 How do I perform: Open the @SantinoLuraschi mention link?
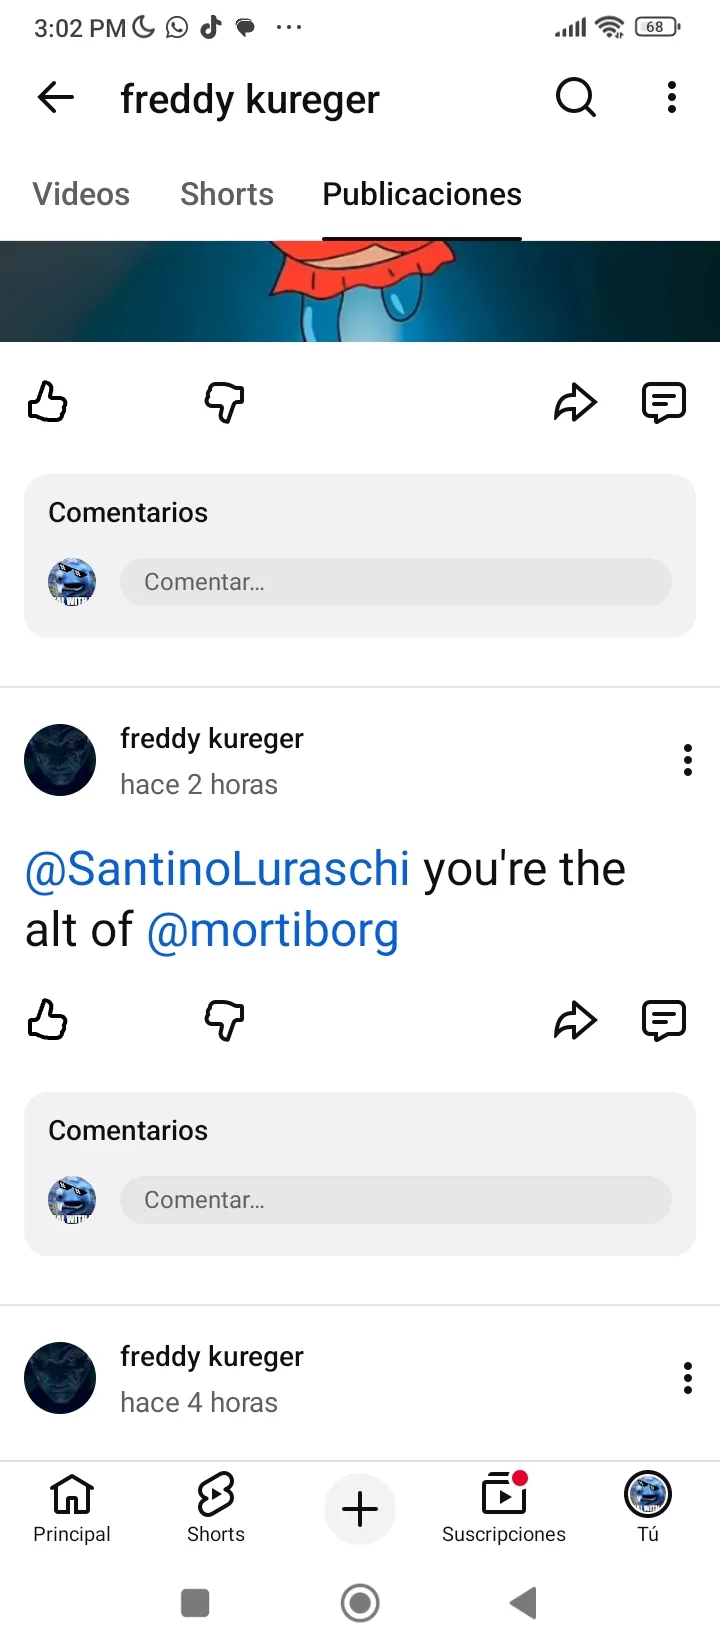pyautogui.click(x=217, y=869)
